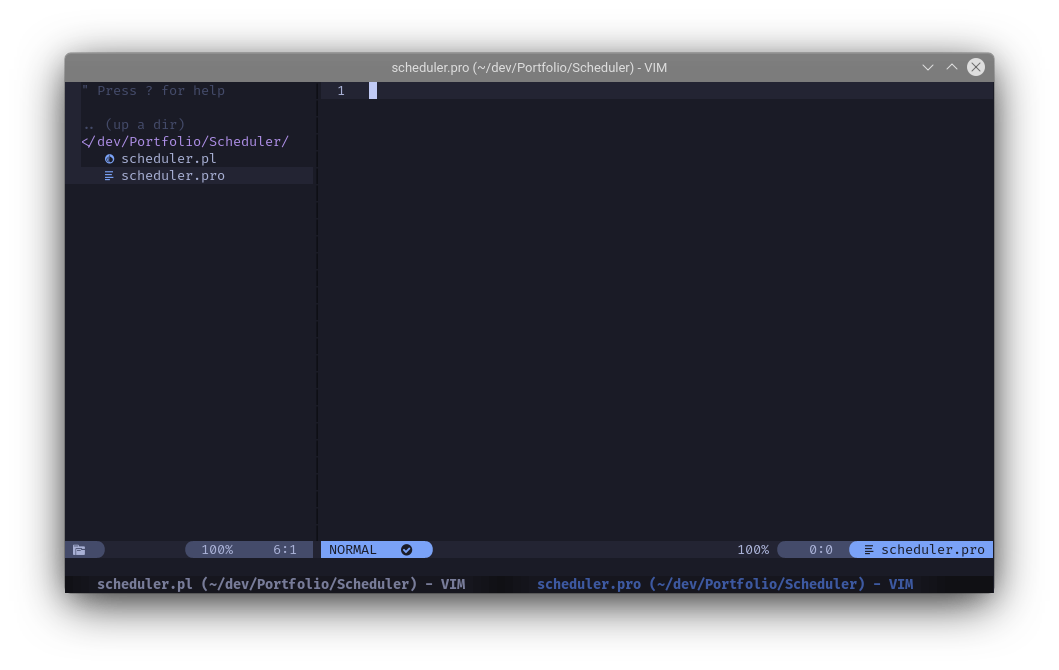Click scheduler.pro in the right statusline
The width and height of the screenshot is (1059, 670).
[932, 549]
